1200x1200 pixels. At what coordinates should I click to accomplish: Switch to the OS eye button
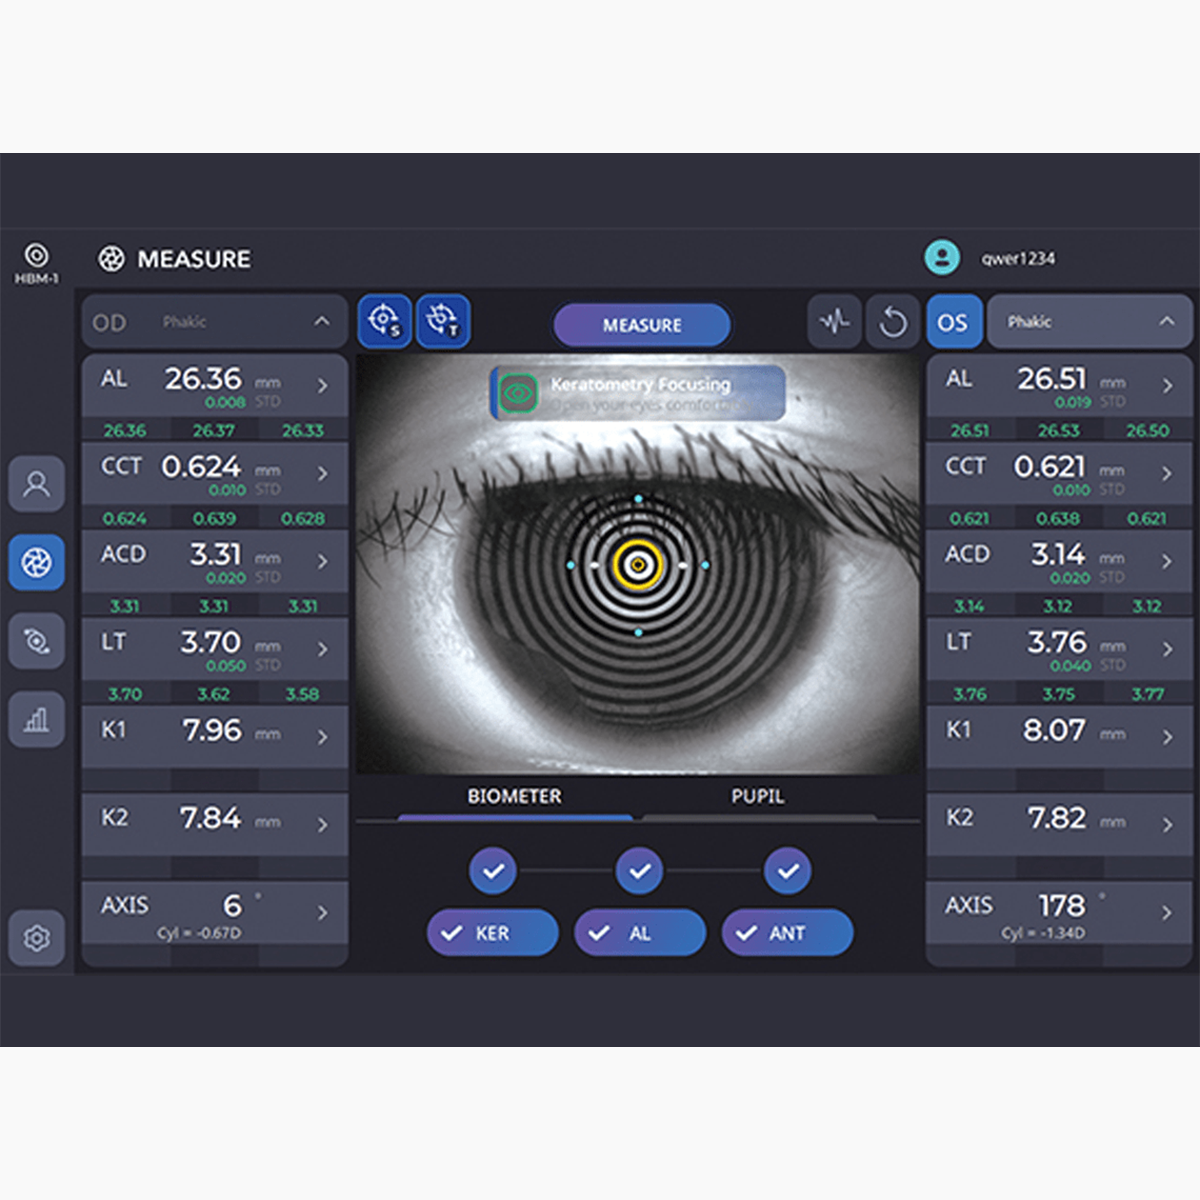pyautogui.click(x=953, y=321)
